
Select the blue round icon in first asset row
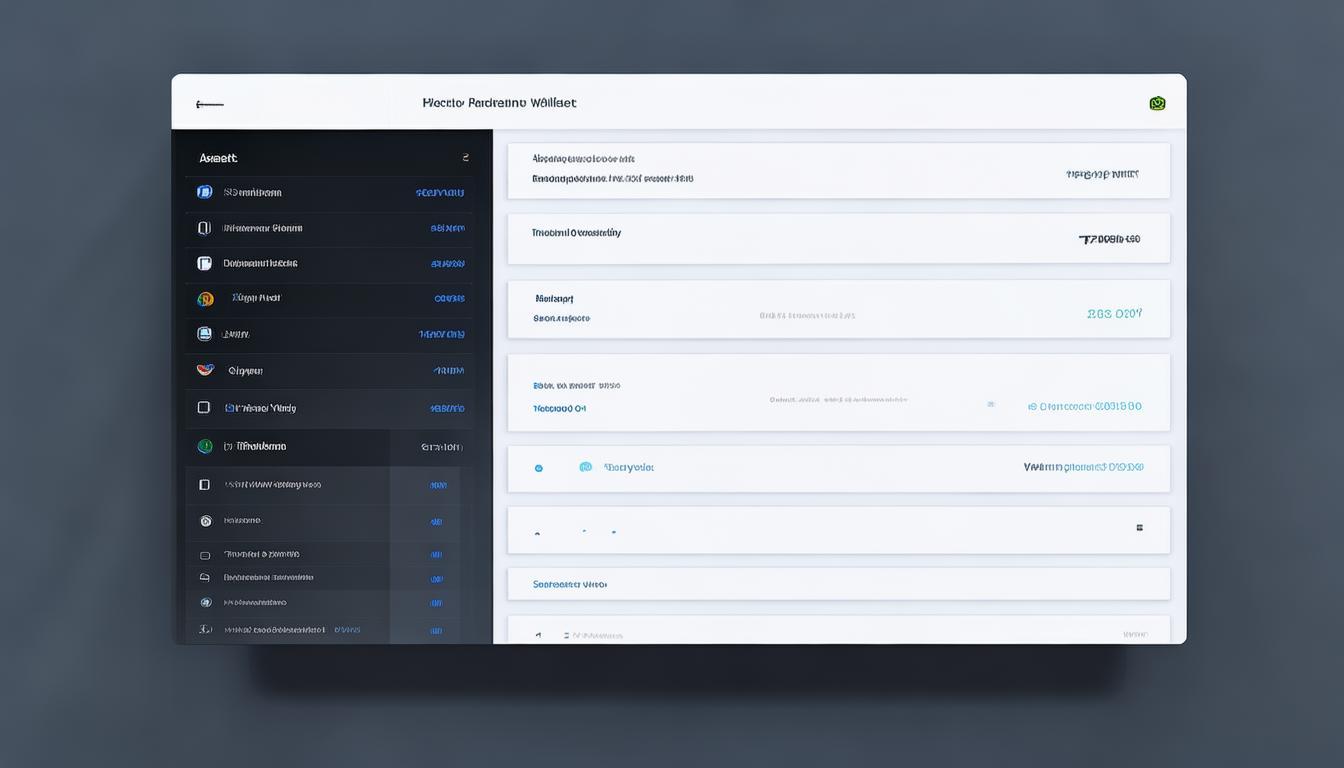(204, 192)
